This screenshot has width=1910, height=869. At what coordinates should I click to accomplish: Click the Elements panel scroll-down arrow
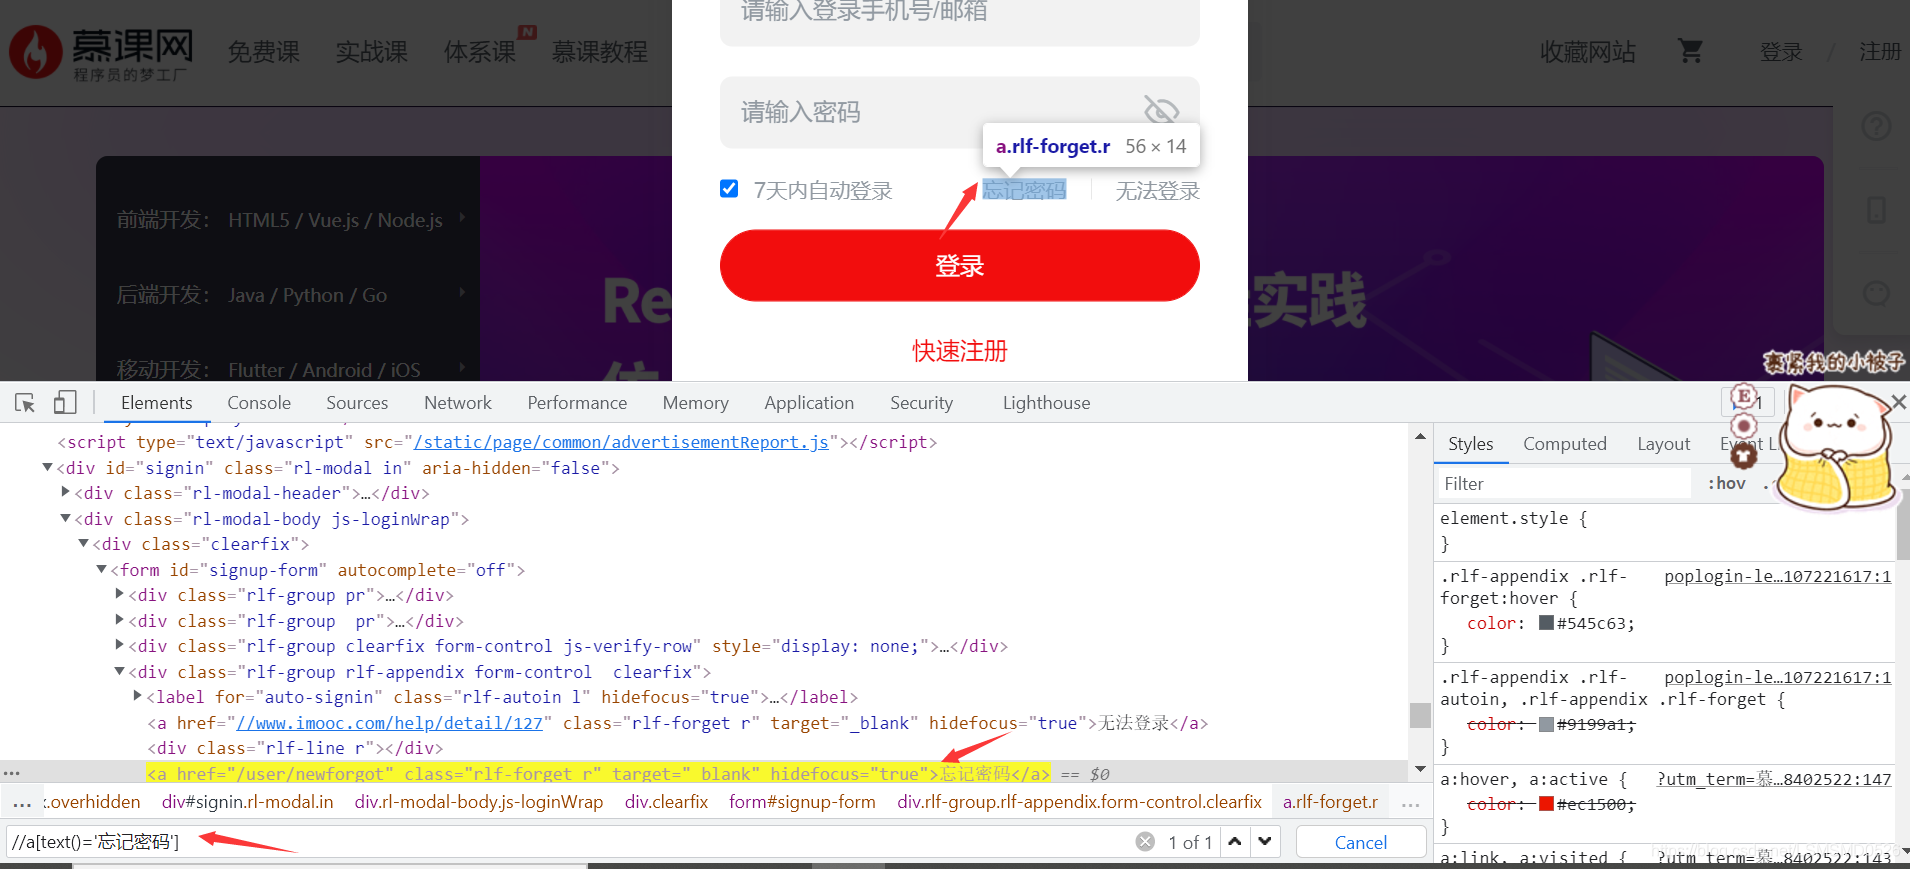[x=1420, y=768]
